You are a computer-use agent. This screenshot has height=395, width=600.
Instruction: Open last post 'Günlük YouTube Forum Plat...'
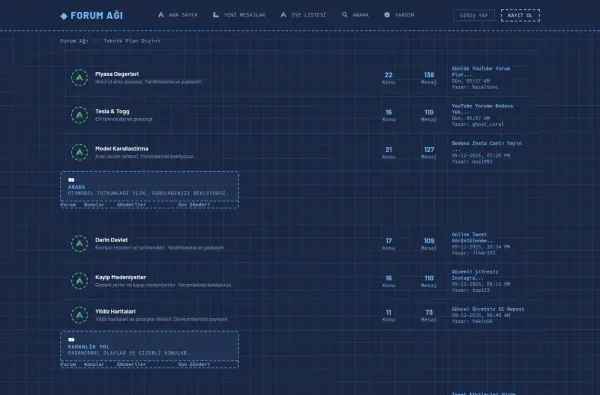[481, 72]
